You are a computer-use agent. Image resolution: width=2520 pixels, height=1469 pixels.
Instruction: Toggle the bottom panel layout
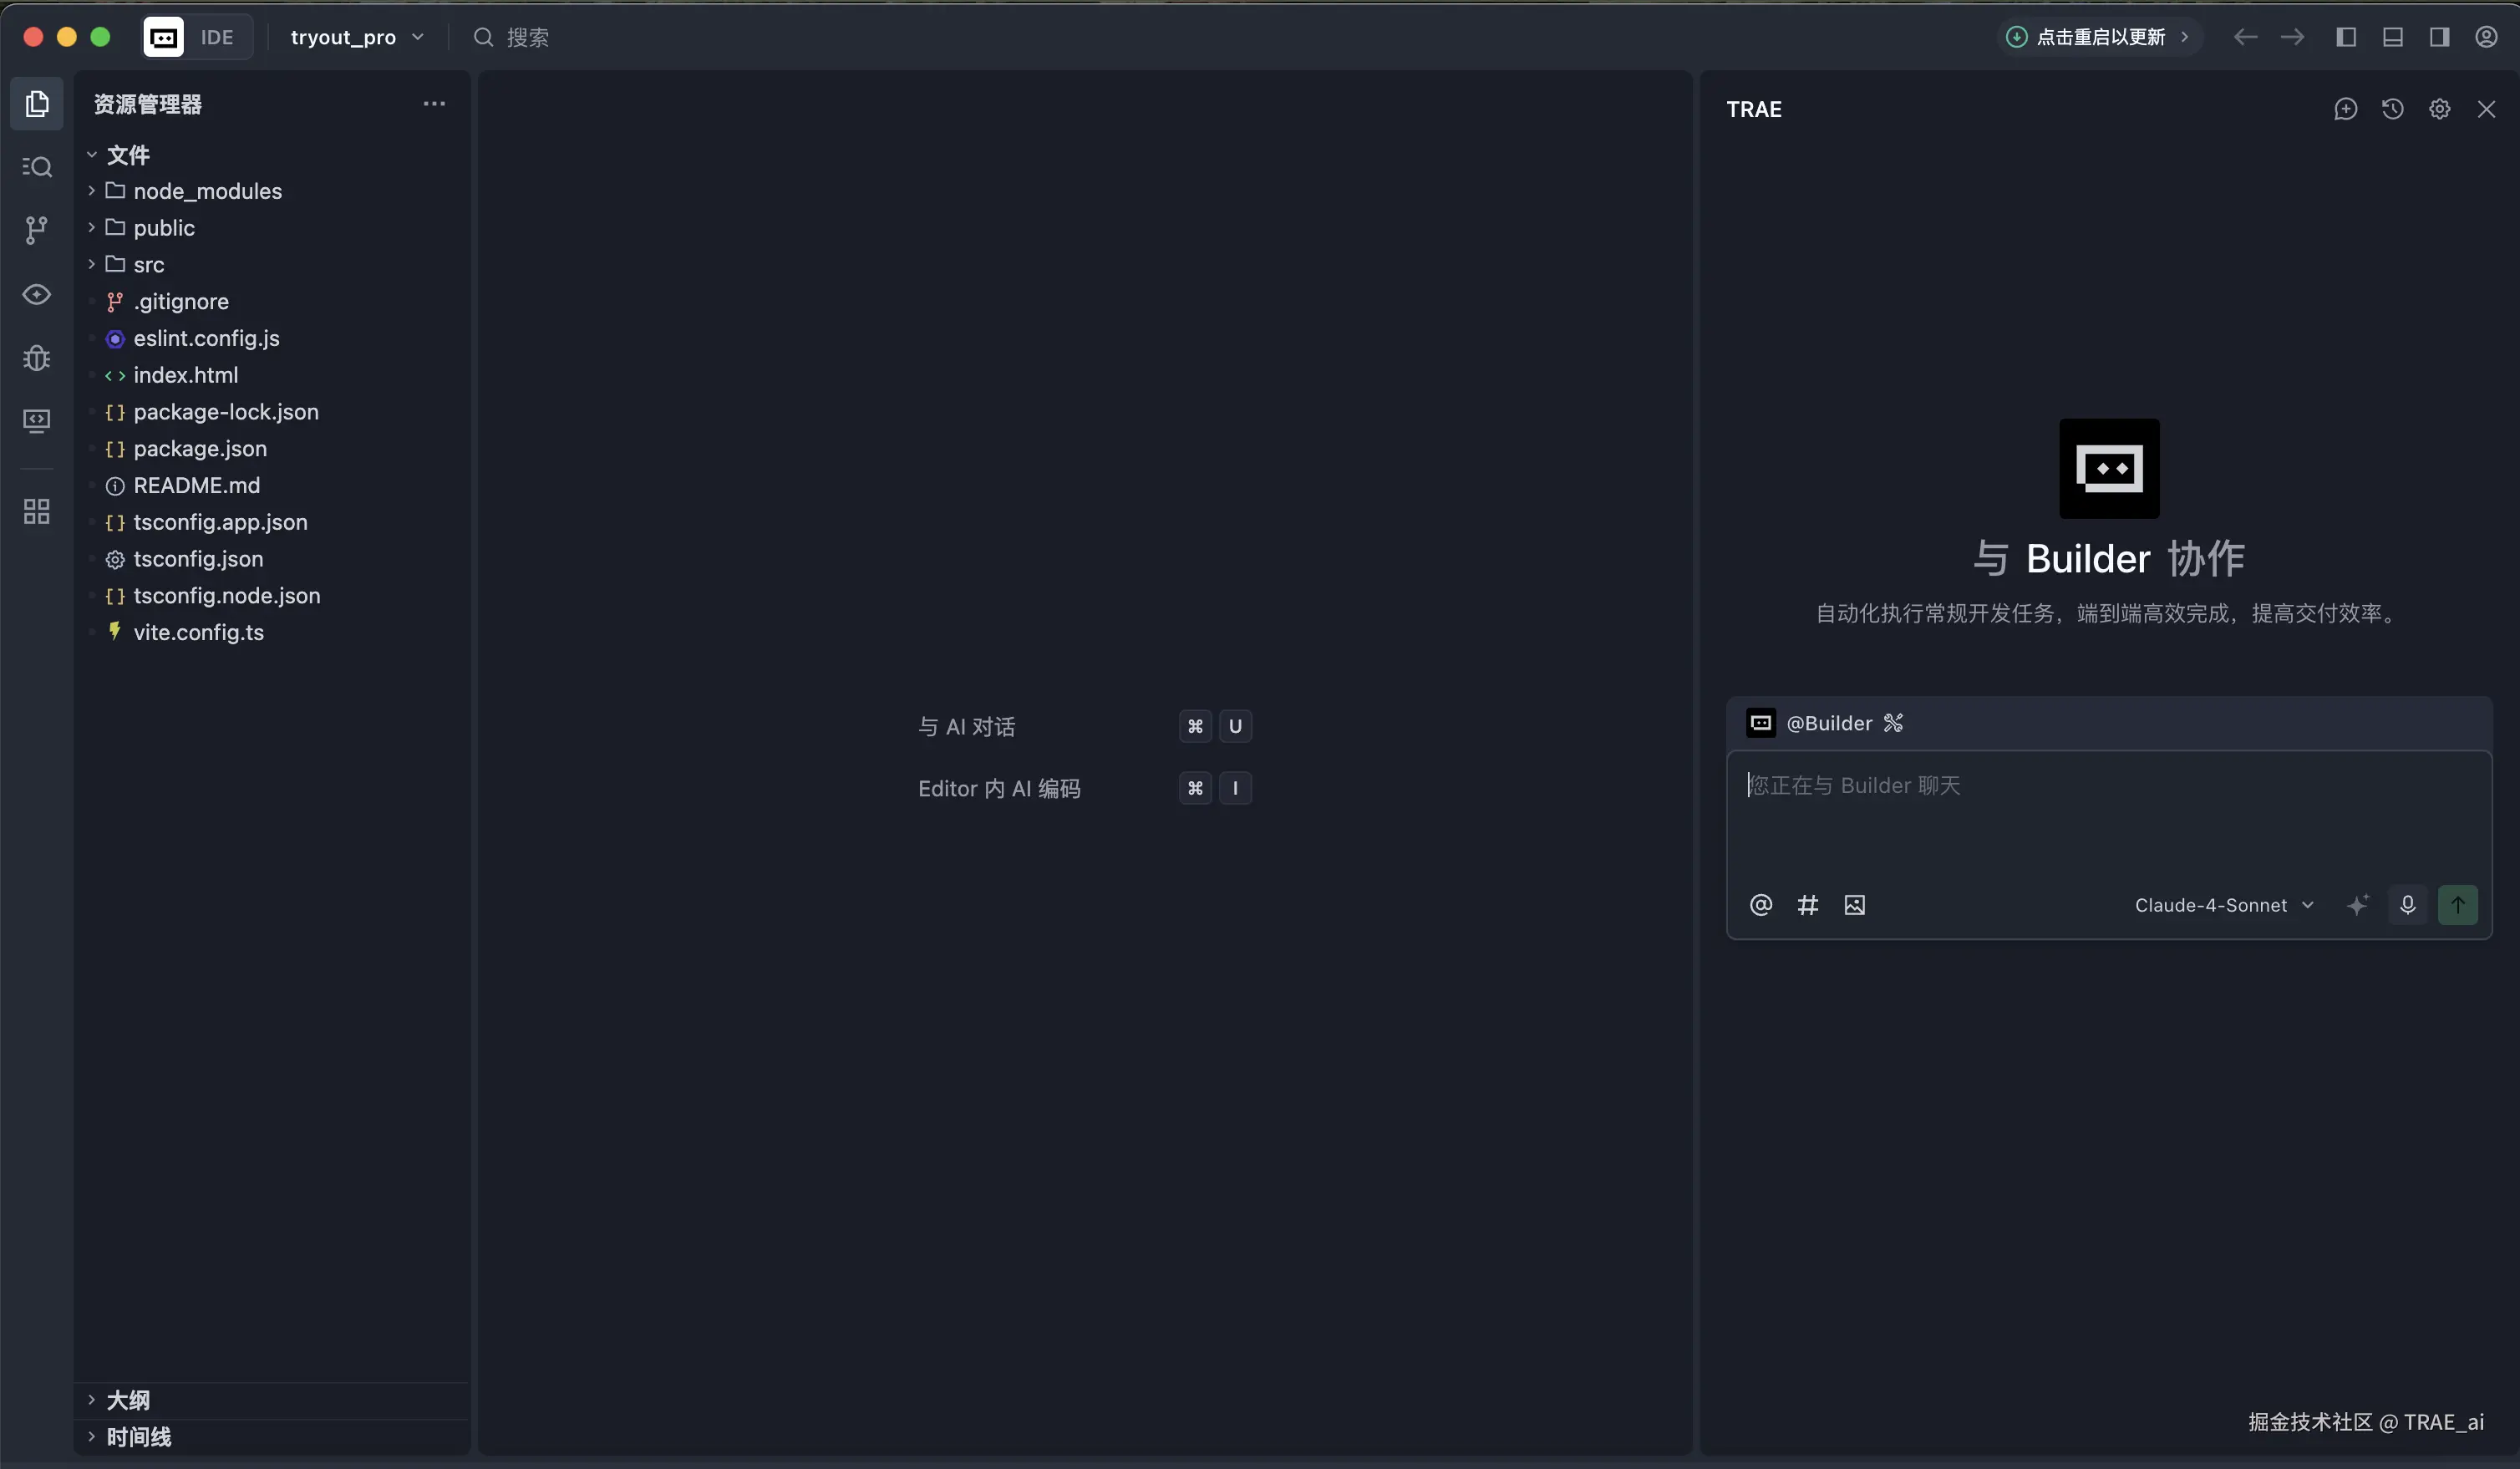pos(2392,37)
